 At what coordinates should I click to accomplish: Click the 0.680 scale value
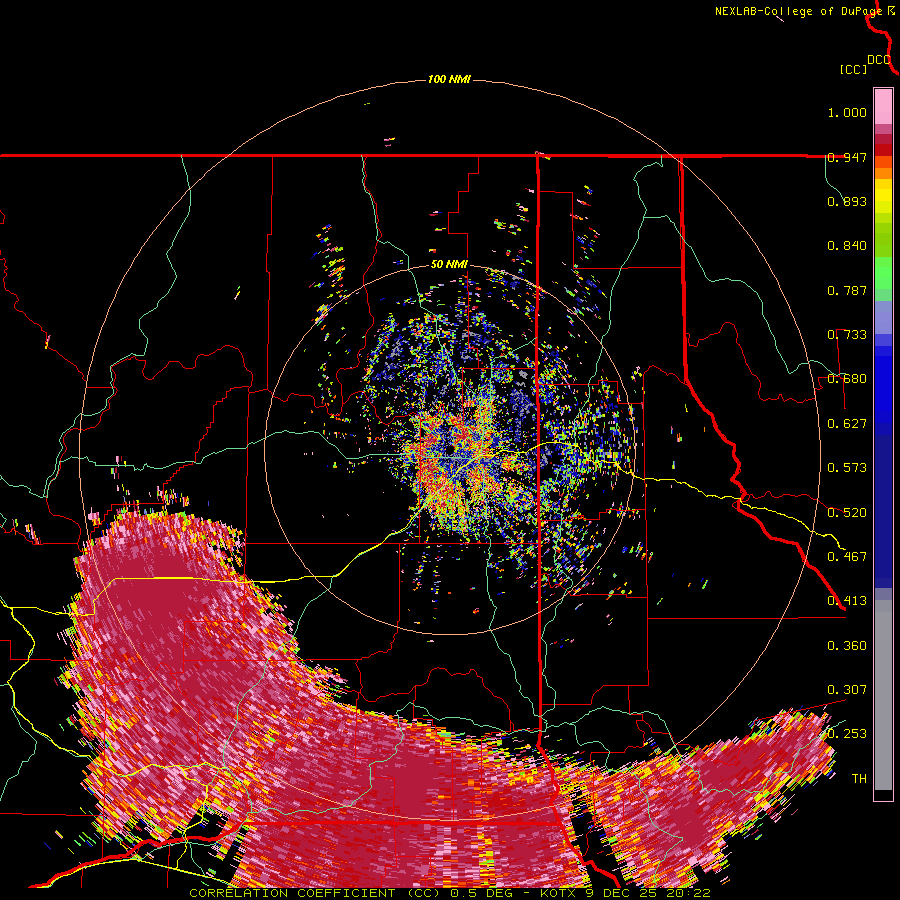[x=847, y=379]
